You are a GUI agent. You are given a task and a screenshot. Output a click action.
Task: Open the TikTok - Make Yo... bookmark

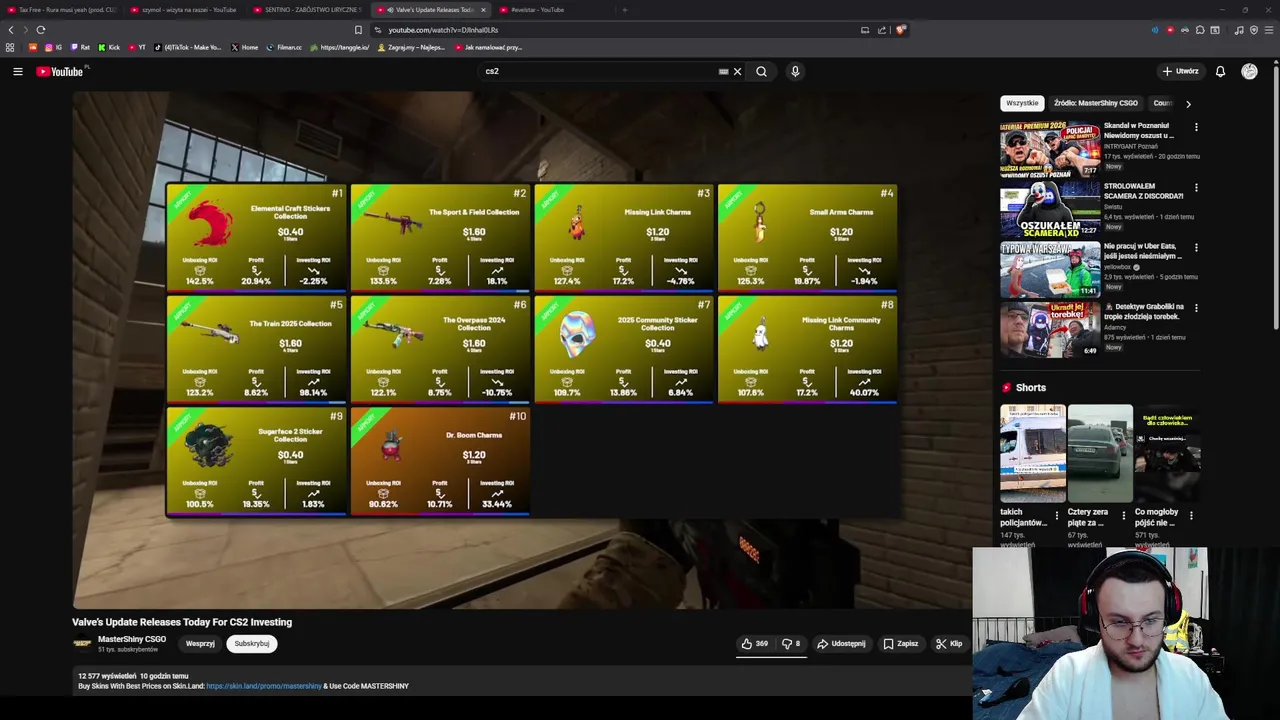(190, 47)
